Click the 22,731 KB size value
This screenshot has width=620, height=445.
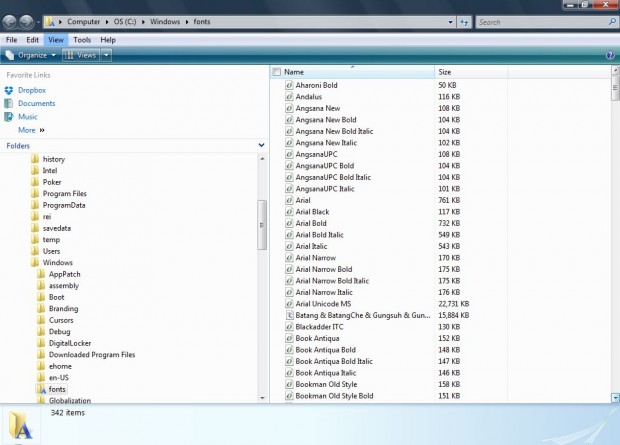[x=454, y=304]
